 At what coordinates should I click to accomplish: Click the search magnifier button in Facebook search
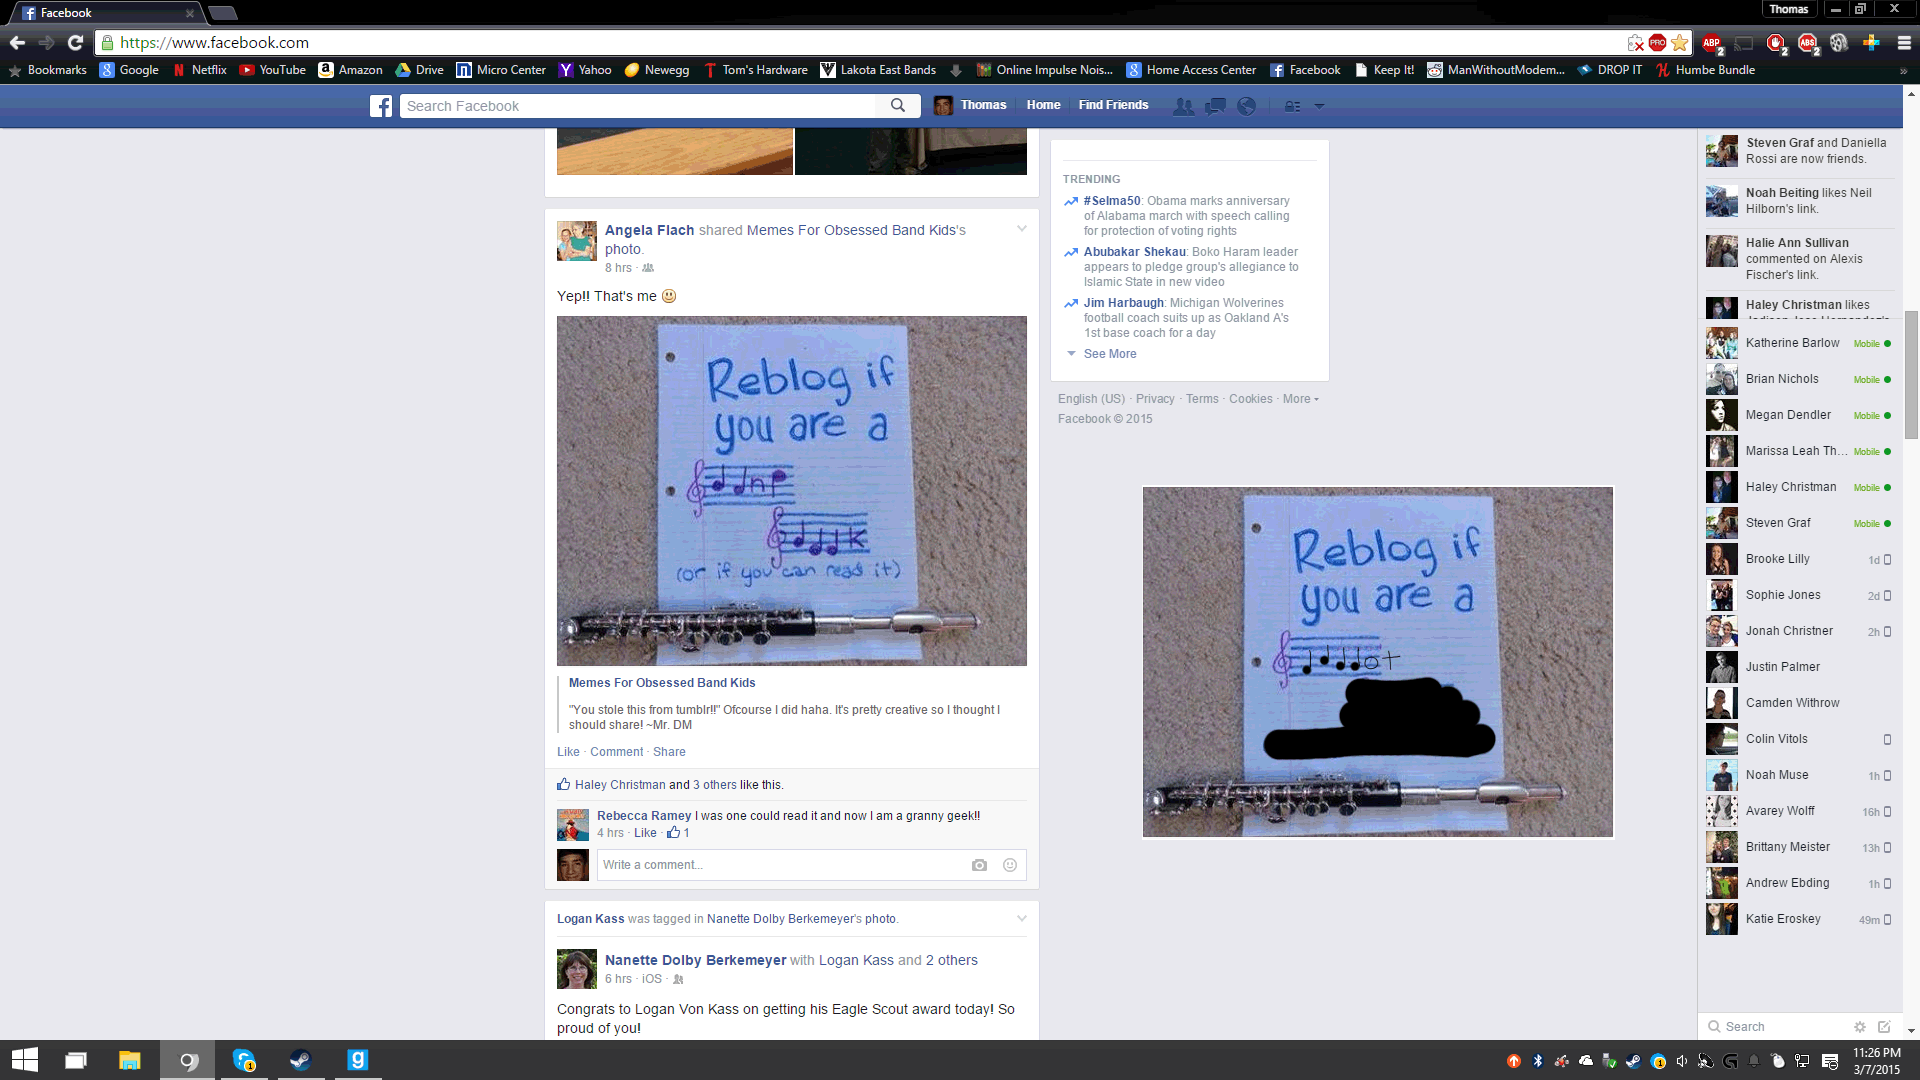tap(898, 106)
